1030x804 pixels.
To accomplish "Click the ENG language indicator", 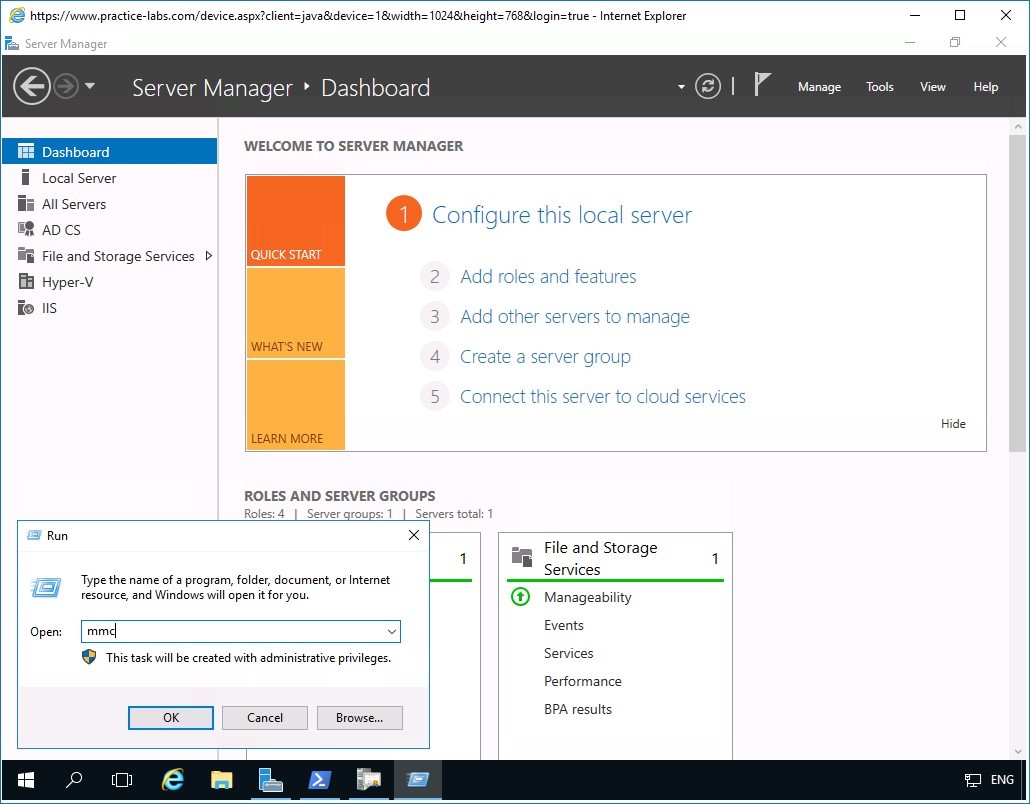I will tap(1002, 780).
